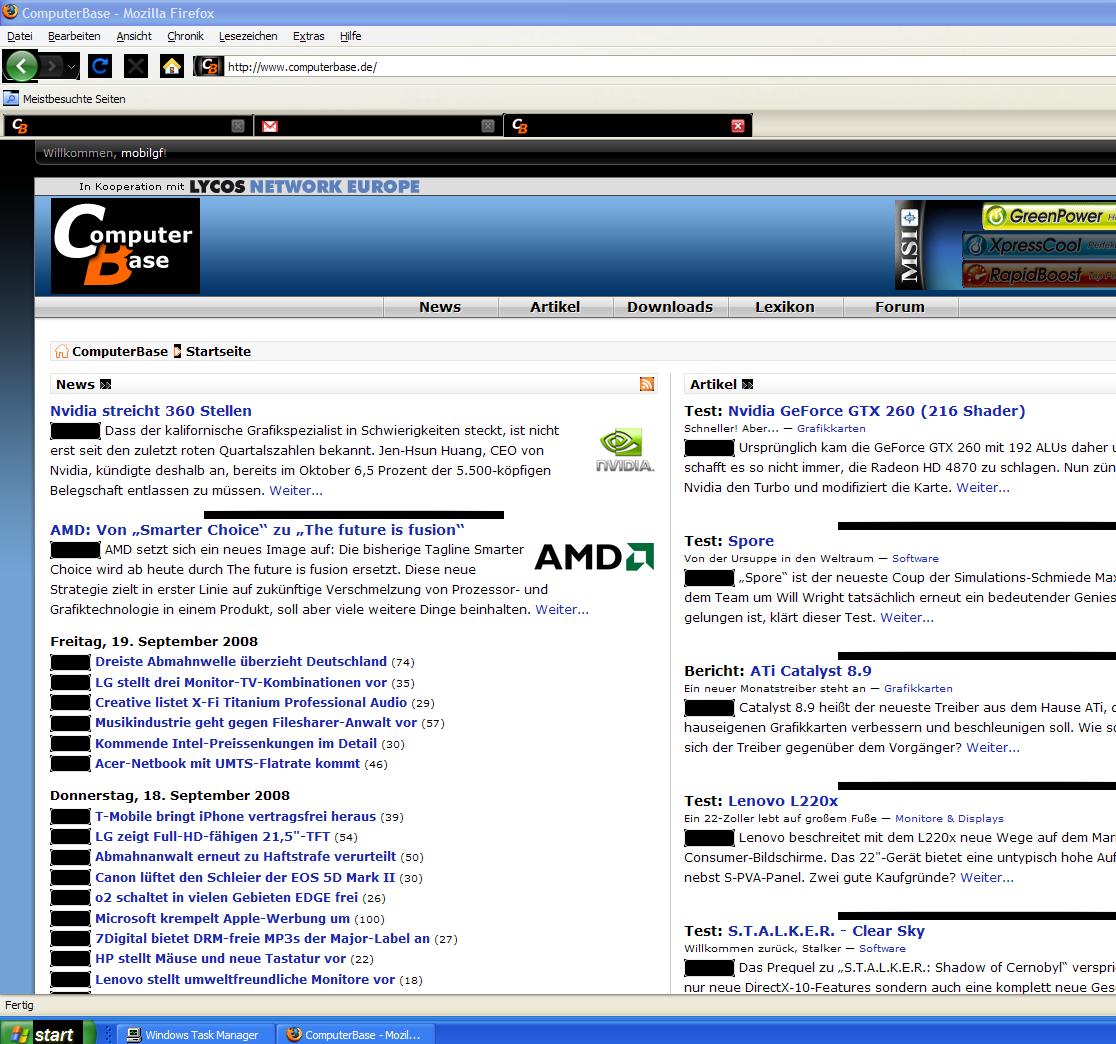
Task: Open the back/forward history dropdown
Action: coord(71,67)
